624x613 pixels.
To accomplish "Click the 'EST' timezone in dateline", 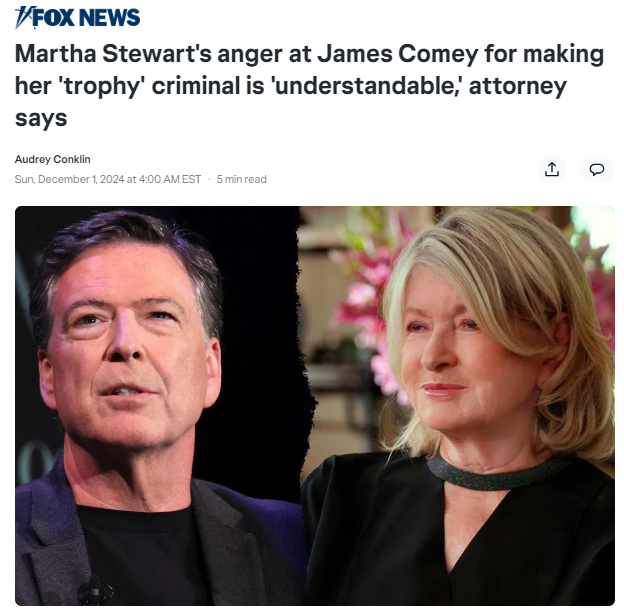I will (191, 180).
